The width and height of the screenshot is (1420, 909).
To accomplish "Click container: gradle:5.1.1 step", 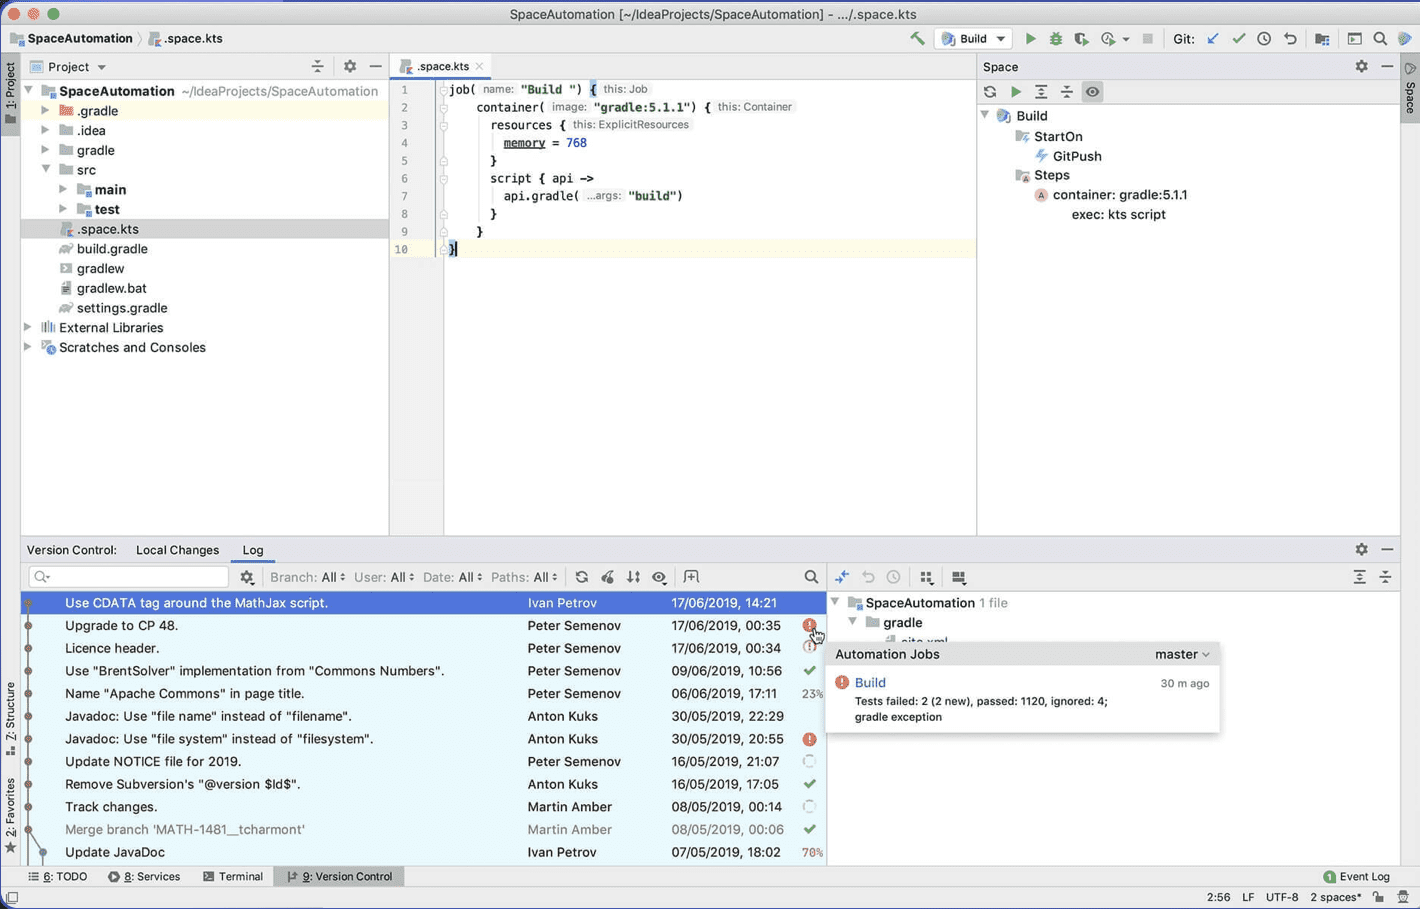I will (1119, 195).
